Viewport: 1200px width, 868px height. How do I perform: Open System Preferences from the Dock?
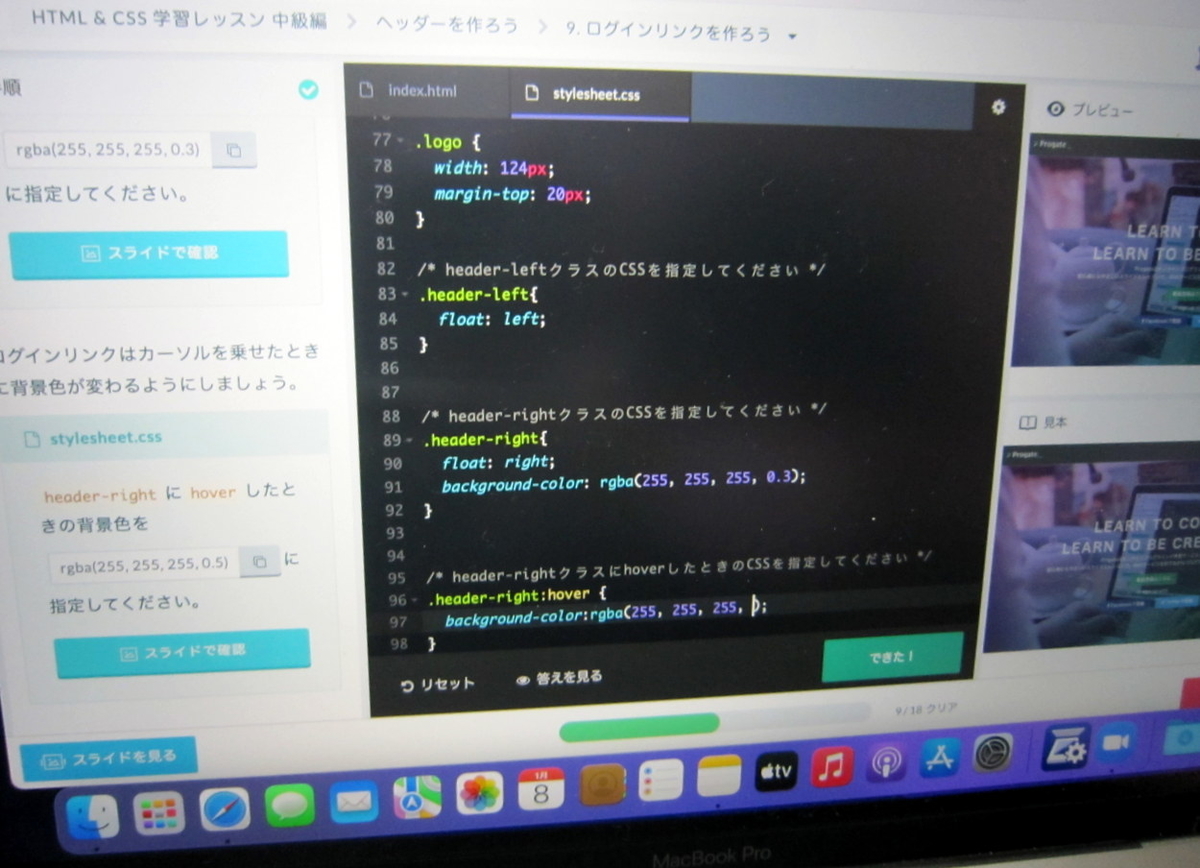(x=993, y=753)
